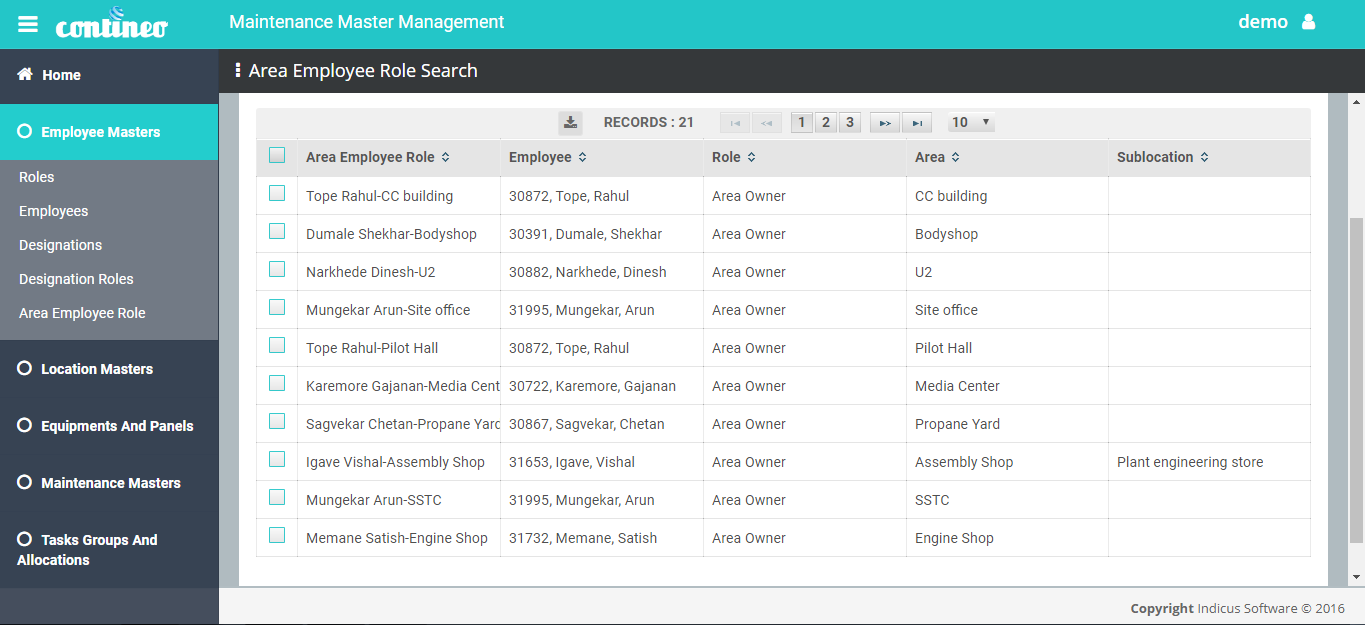Check the Tope Rahul-Pilot Hall row checkbox

click(x=277, y=345)
